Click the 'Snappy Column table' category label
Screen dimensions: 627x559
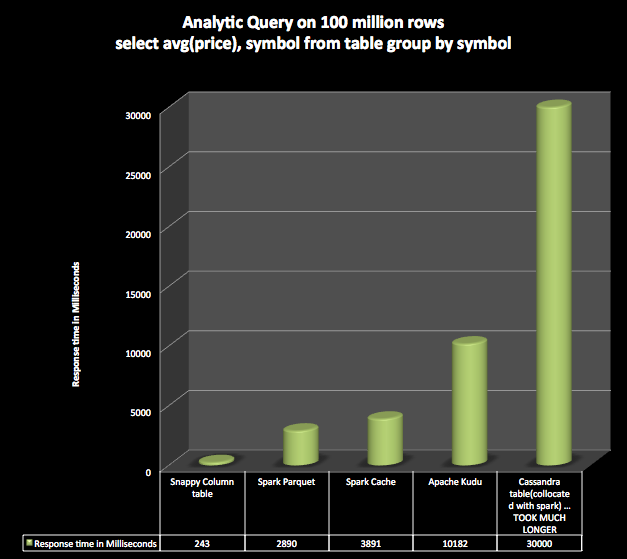[202, 488]
